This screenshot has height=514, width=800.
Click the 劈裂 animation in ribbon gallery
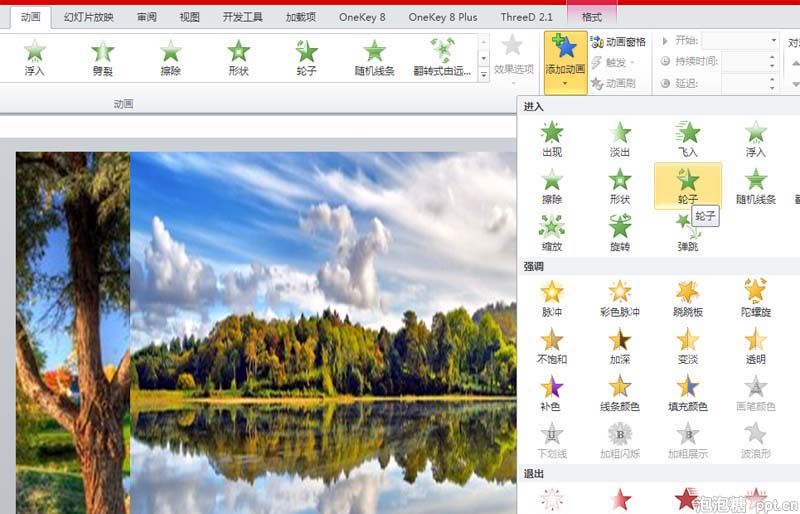coord(103,58)
